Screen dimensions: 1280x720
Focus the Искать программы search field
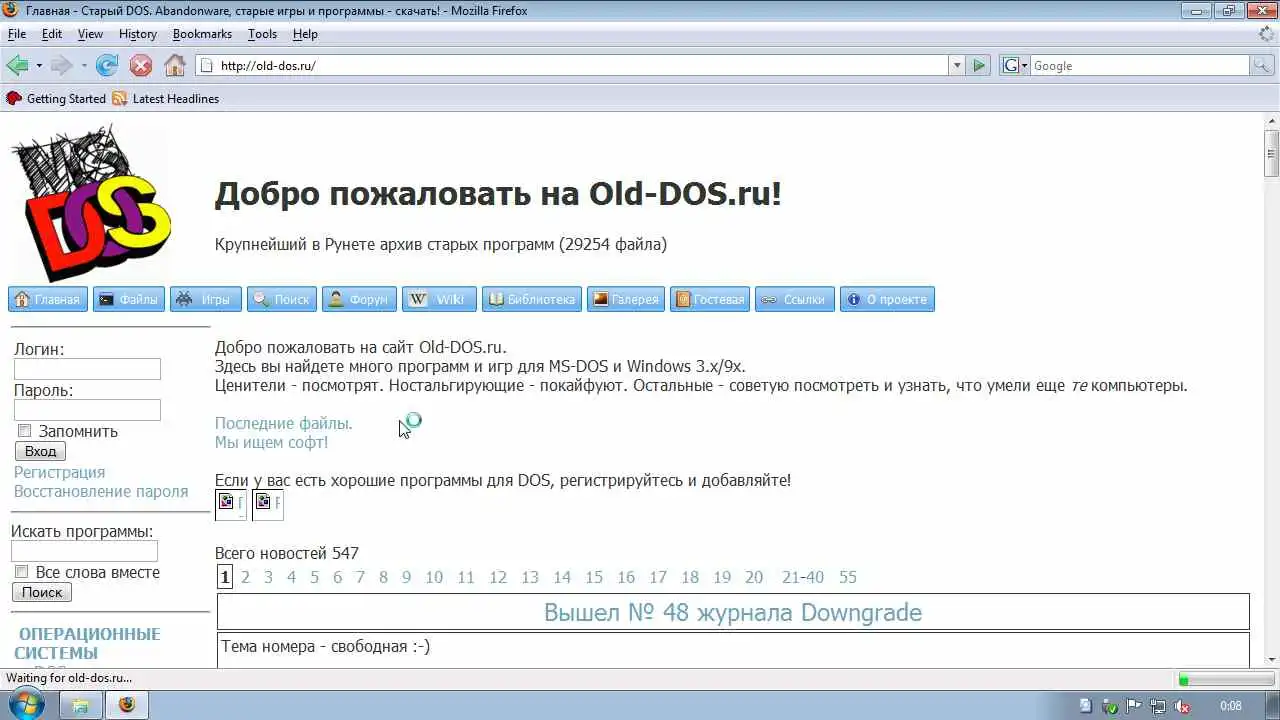coord(84,551)
